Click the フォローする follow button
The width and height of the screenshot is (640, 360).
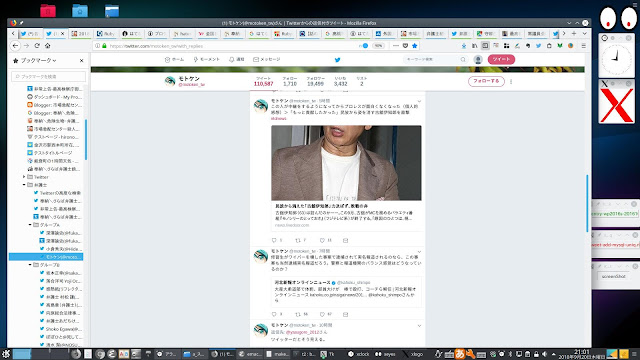tap(486, 81)
